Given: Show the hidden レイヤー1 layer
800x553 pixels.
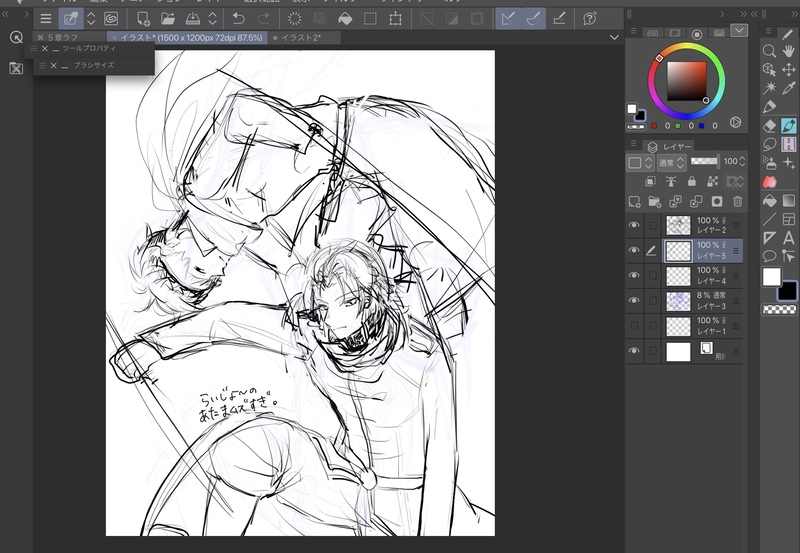Looking at the screenshot, I should click(633, 325).
